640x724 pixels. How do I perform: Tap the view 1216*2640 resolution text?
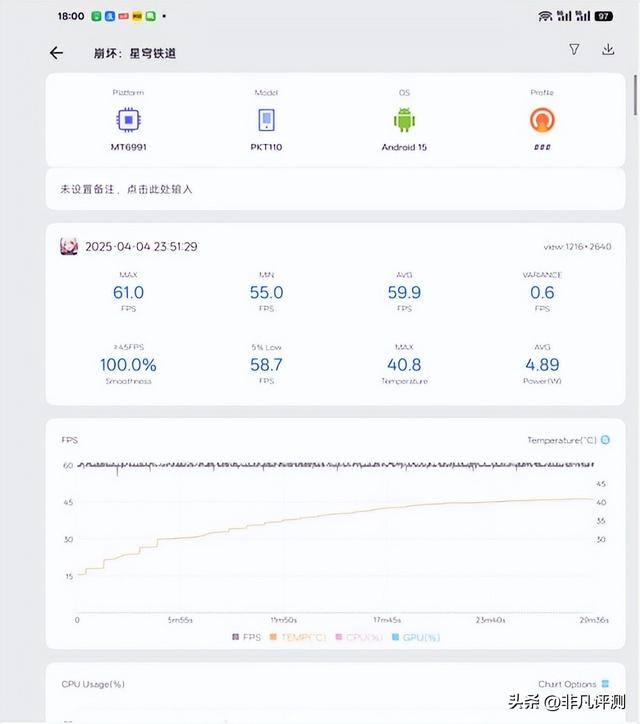577,247
